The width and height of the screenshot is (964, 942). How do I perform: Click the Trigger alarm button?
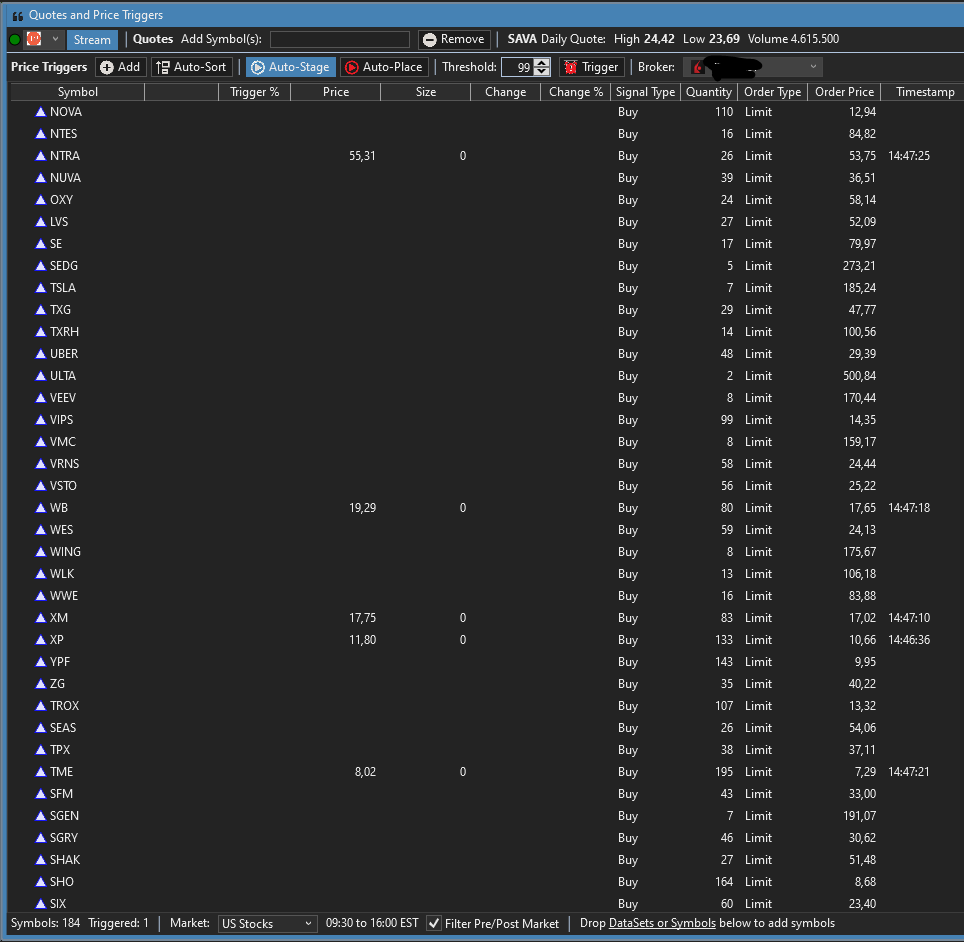pyautogui.click(x=591, y=67)
